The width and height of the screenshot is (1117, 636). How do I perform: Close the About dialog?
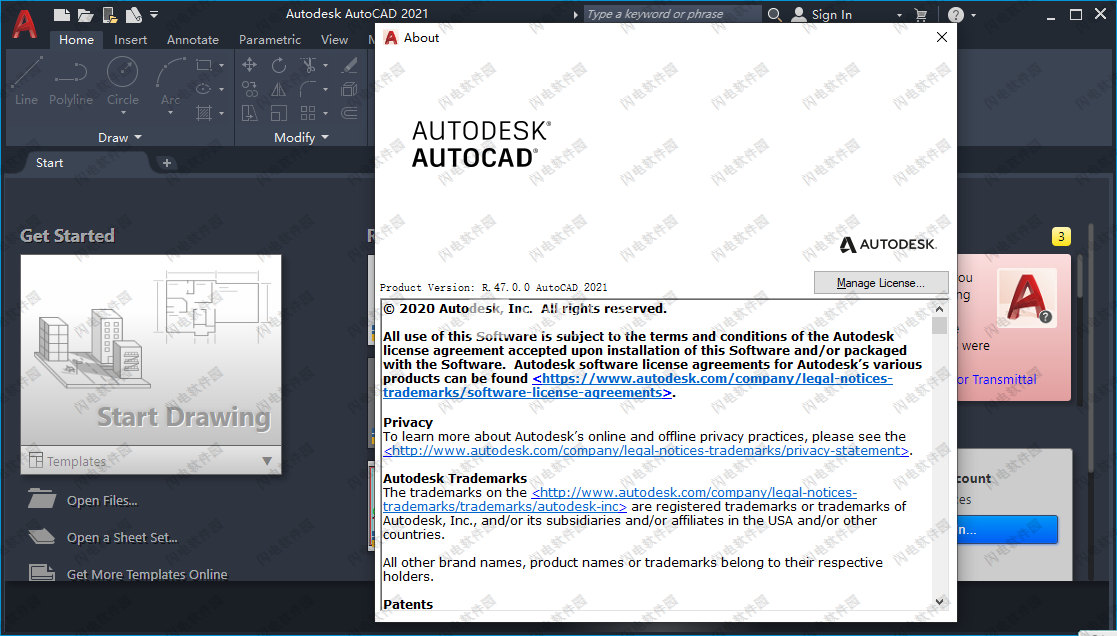[x=942, y=37]
